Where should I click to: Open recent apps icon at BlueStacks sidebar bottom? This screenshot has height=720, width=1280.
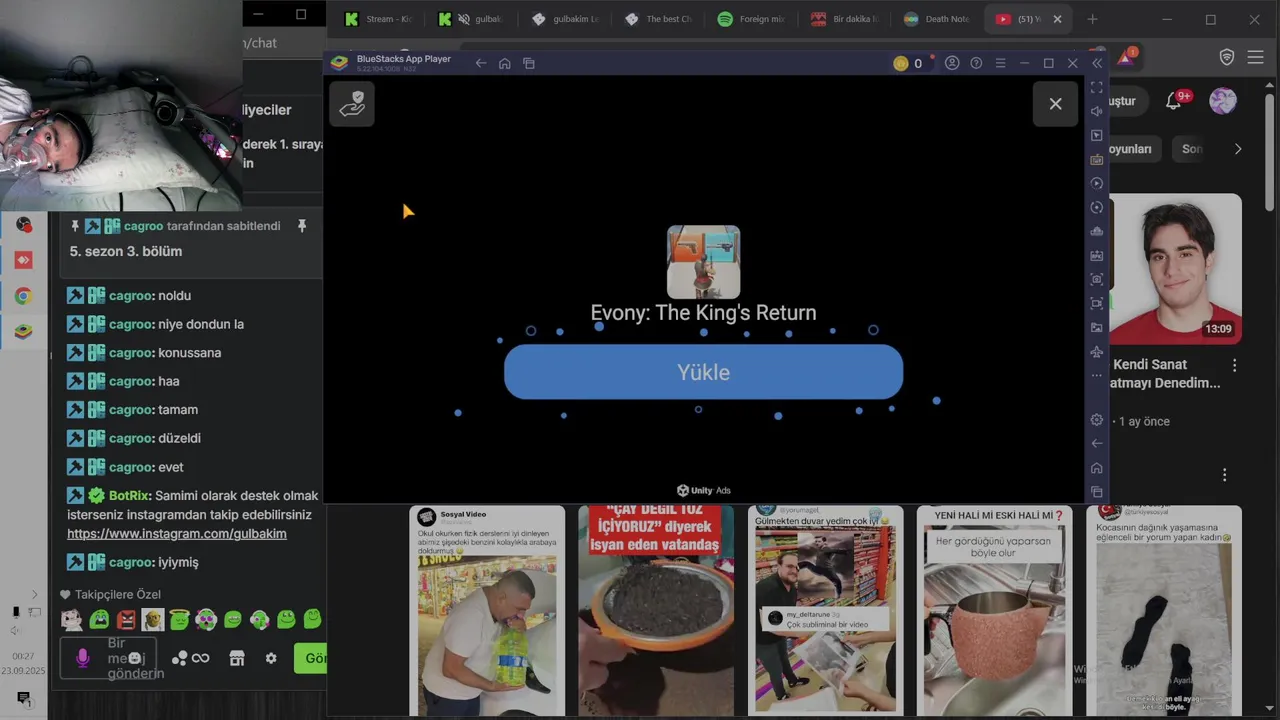coord(1097,492)
